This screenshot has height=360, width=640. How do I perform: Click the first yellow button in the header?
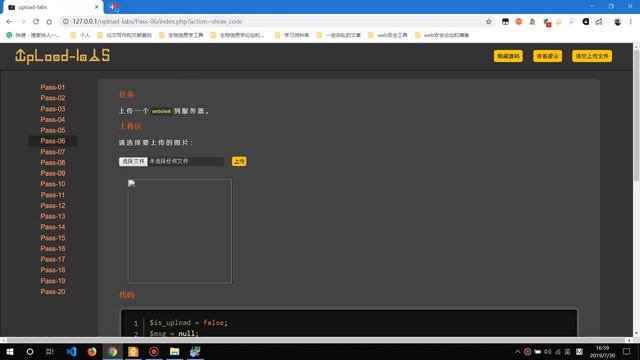click(508, 56)
